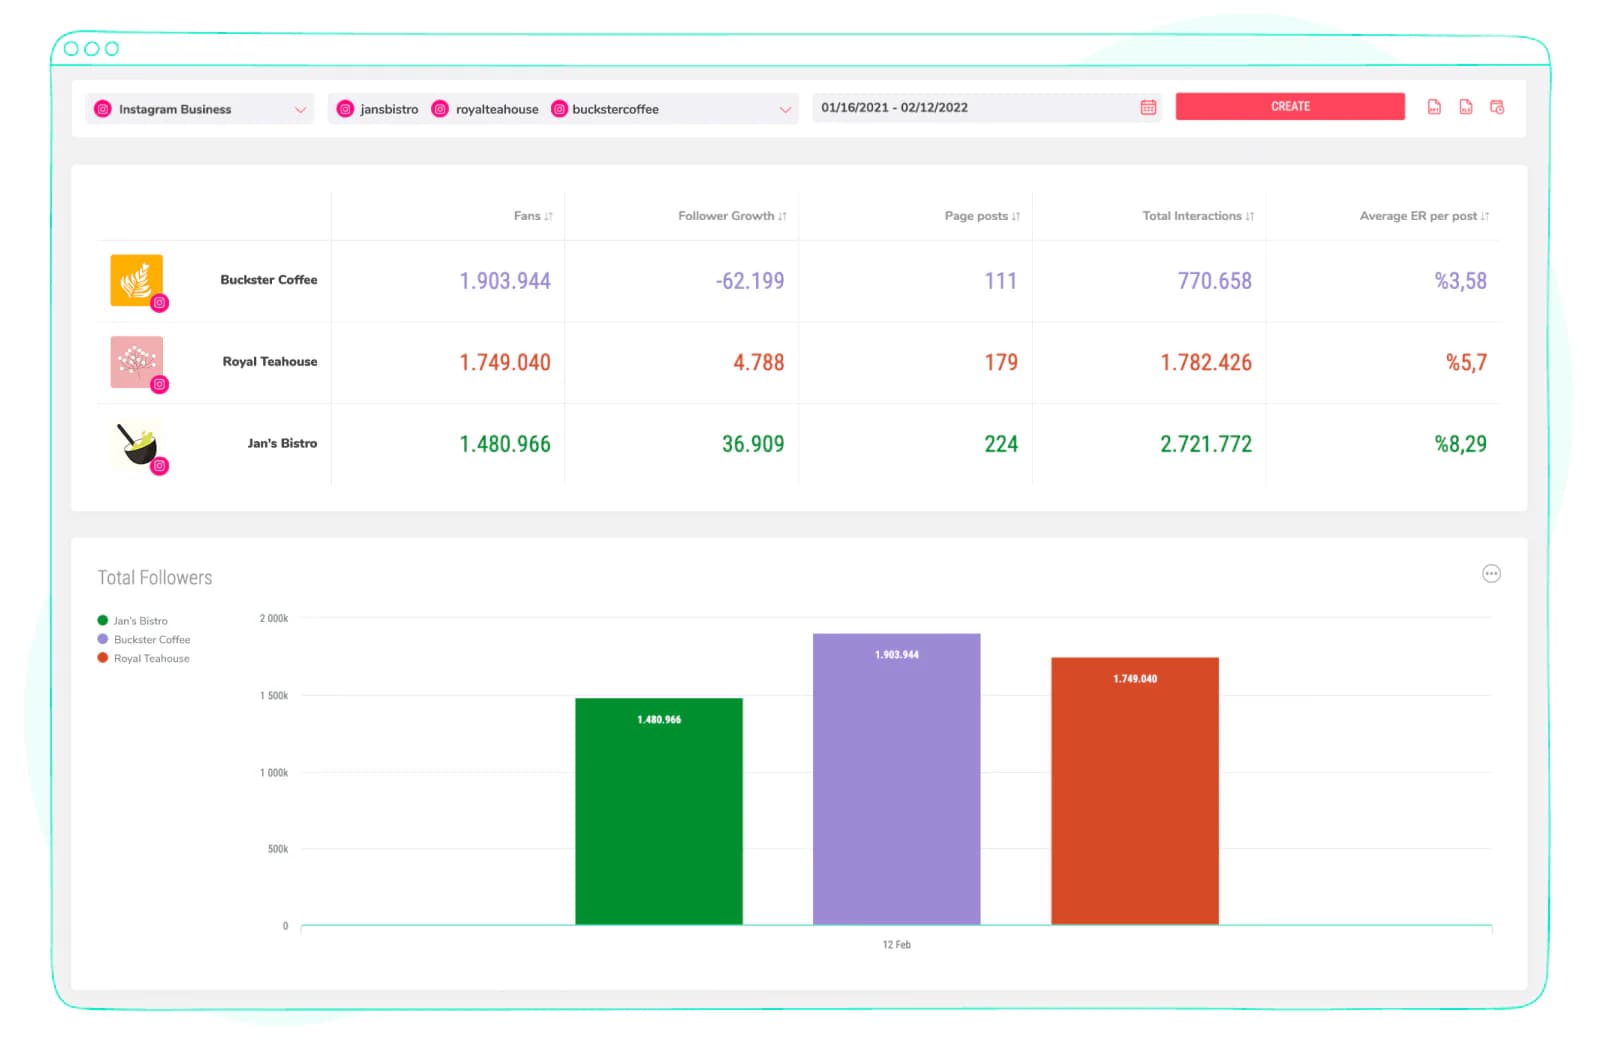The height and width of the screenshot is (1040, 1600).
Task: Sort by Average ER per post
Action: [x=1424, y=216]
